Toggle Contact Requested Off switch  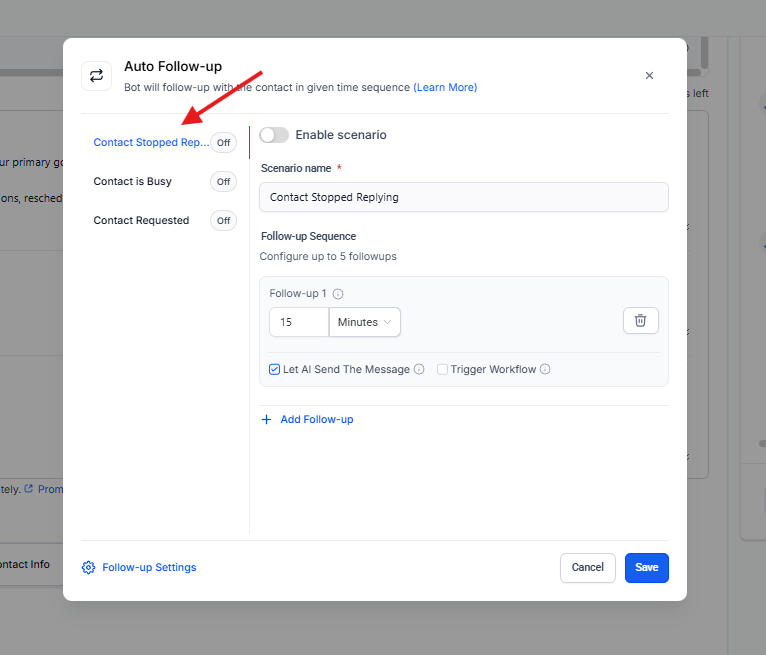click(223, 221)
